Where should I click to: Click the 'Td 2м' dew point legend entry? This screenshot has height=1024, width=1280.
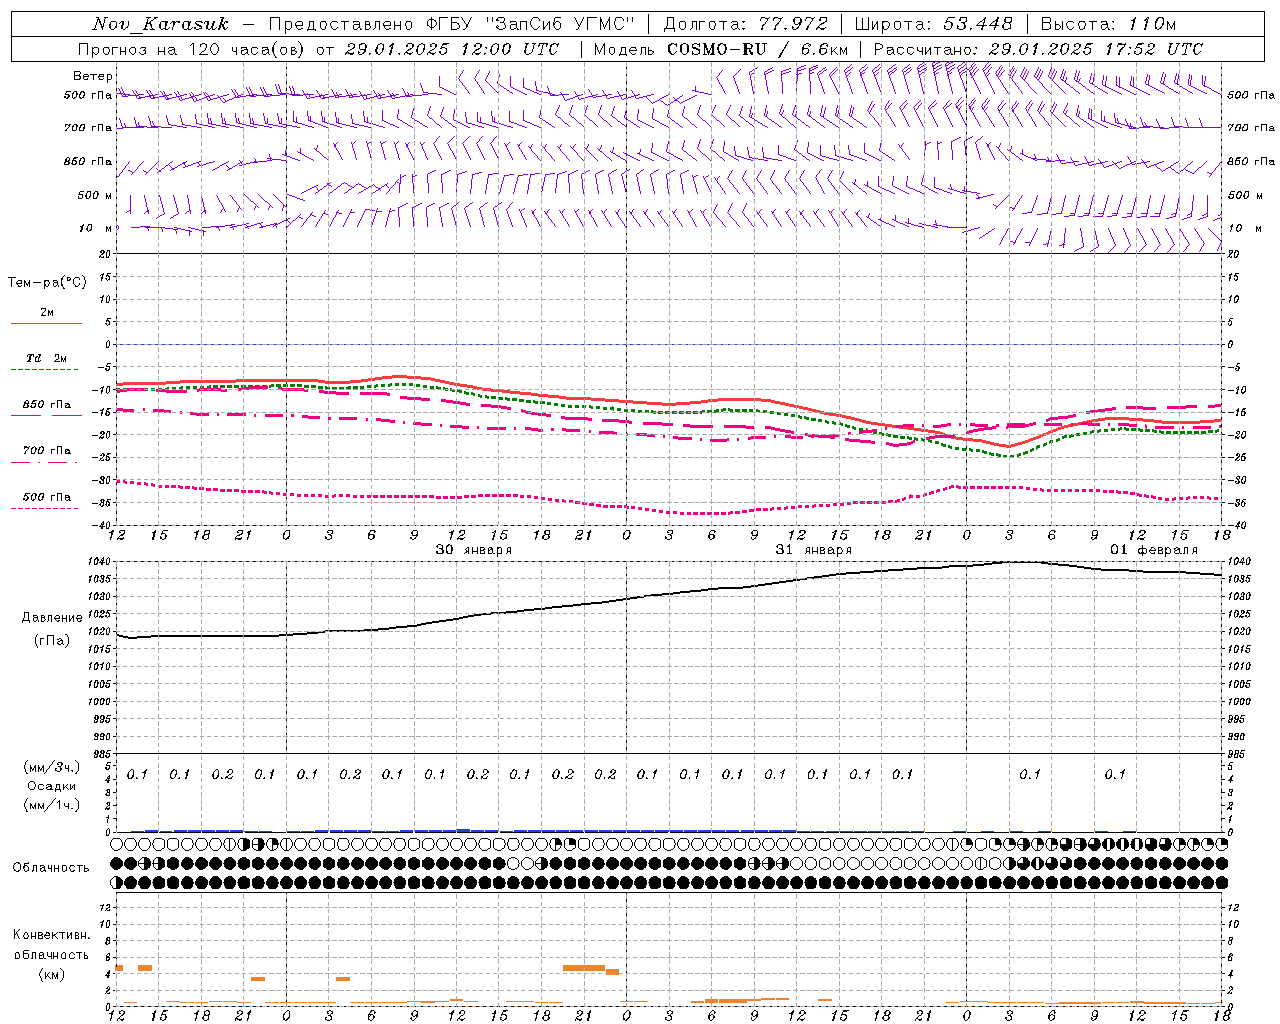pyautogui.click(x=47, y=358)
